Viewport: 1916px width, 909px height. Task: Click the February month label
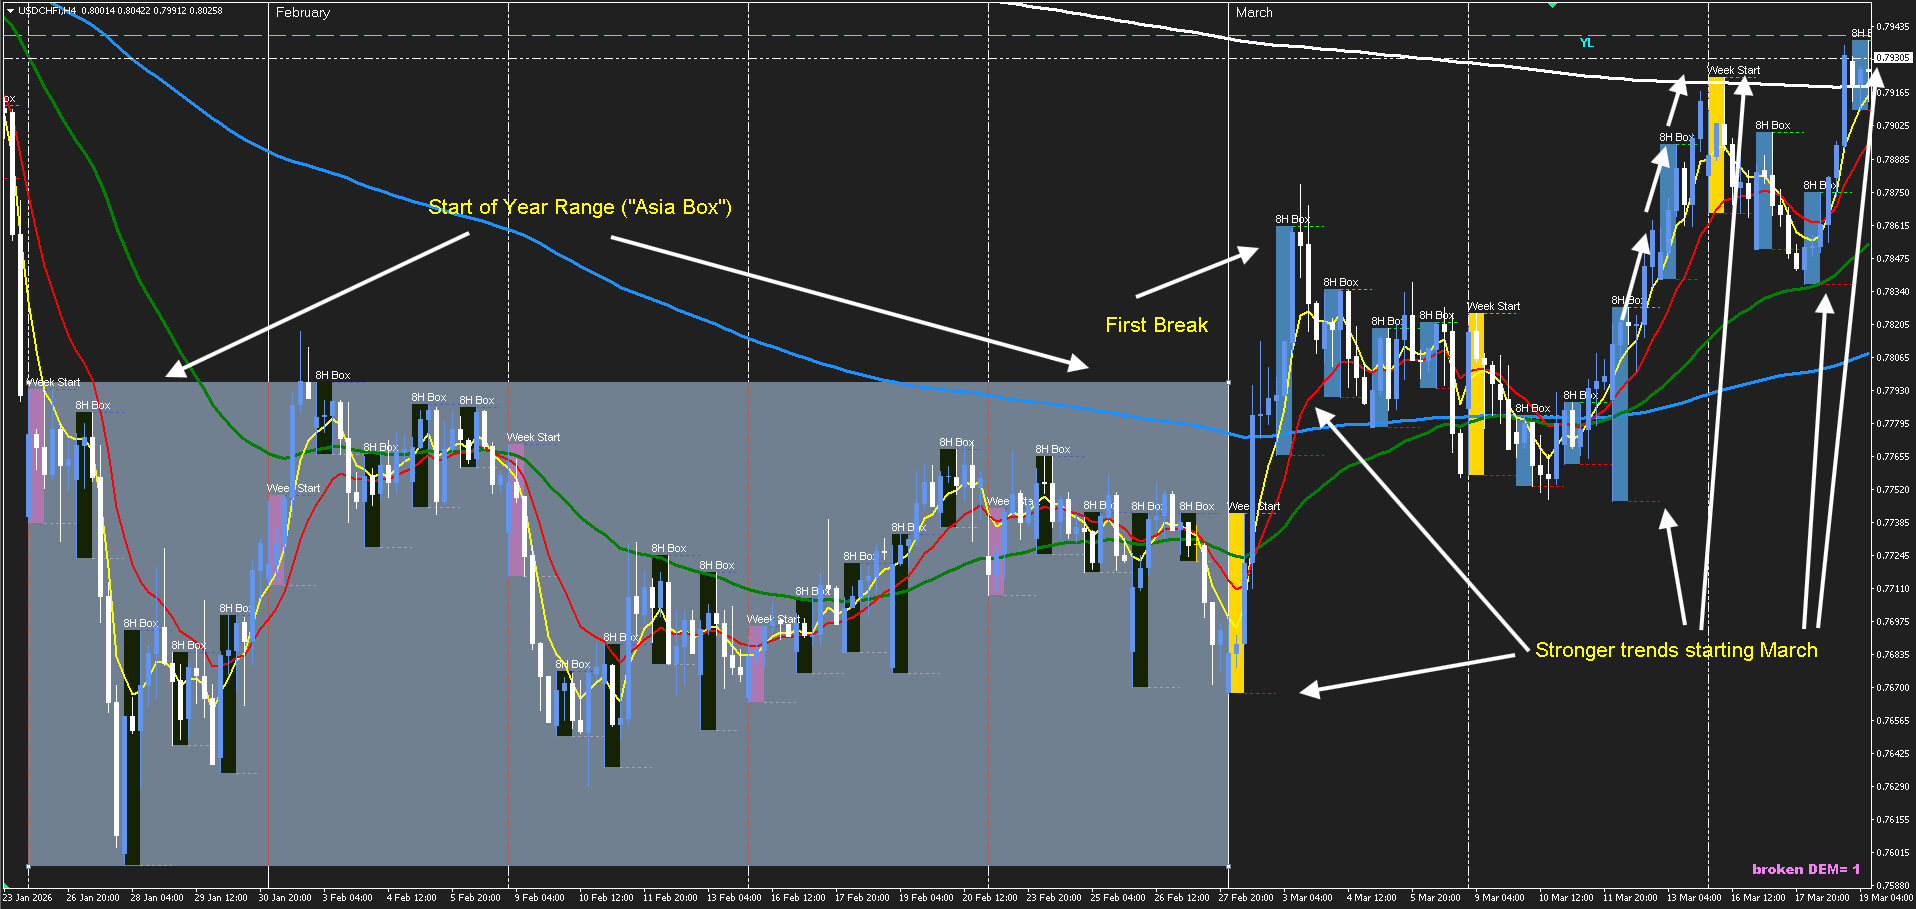coord(302,13)
